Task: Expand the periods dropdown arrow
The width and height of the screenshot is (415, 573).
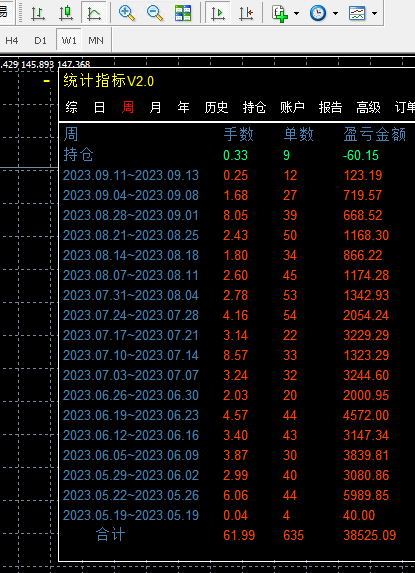Action: click(335, 14)
